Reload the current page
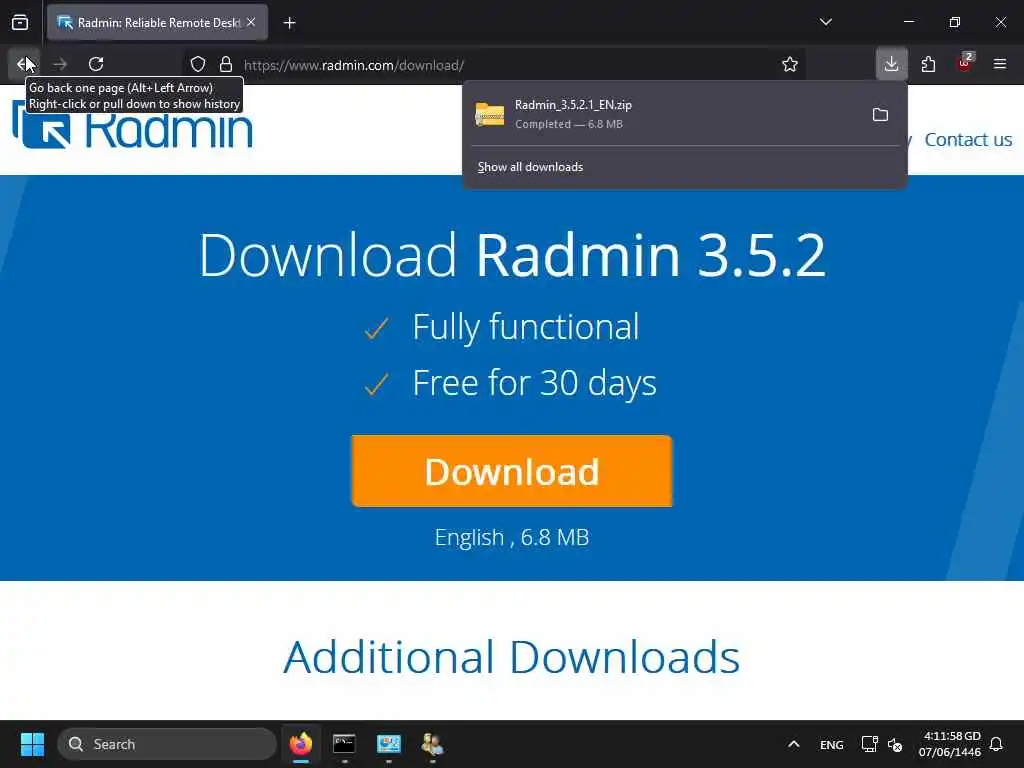 tap(96, 64)
